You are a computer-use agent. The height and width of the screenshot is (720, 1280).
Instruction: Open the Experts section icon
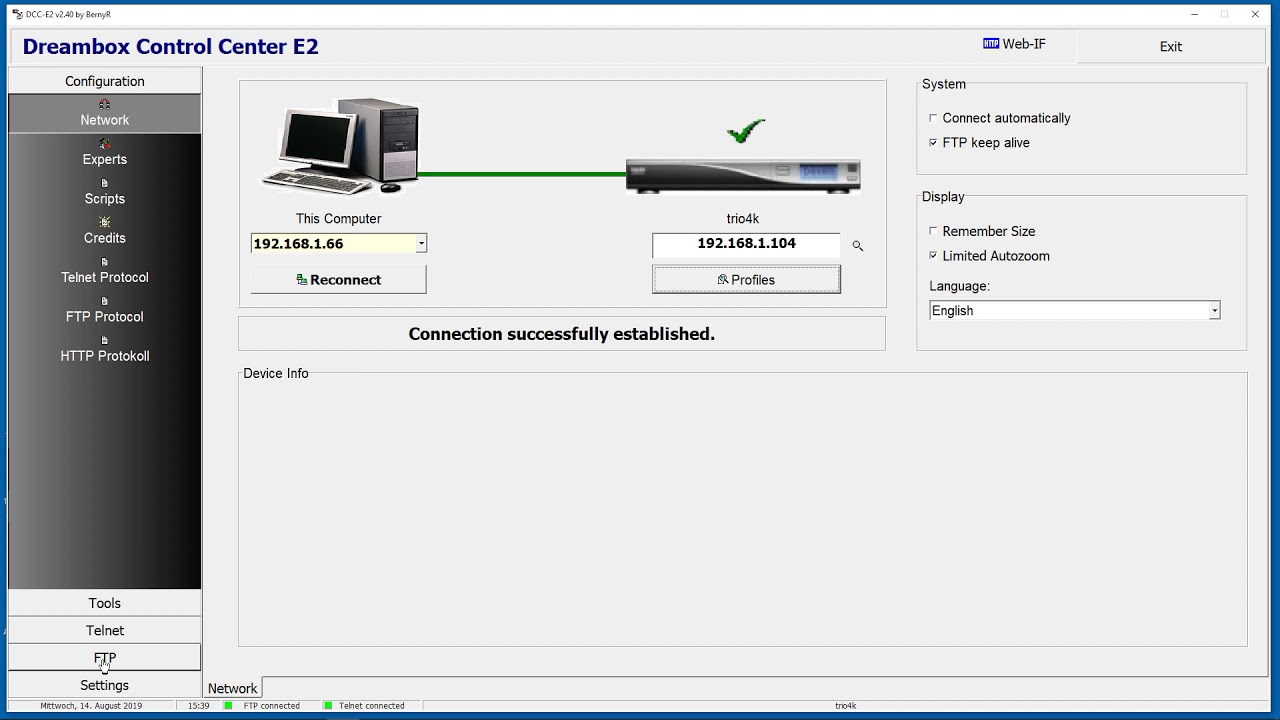point(104,144)
